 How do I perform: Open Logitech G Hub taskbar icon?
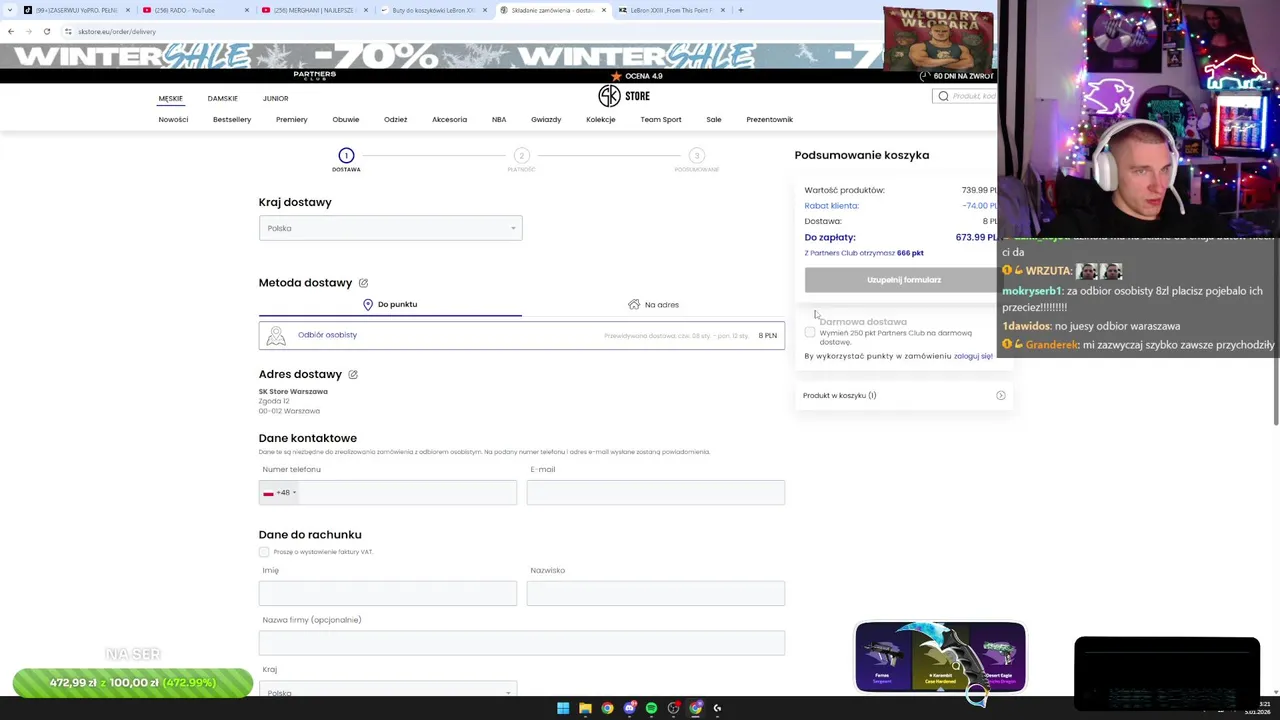(x=717, y=708)
